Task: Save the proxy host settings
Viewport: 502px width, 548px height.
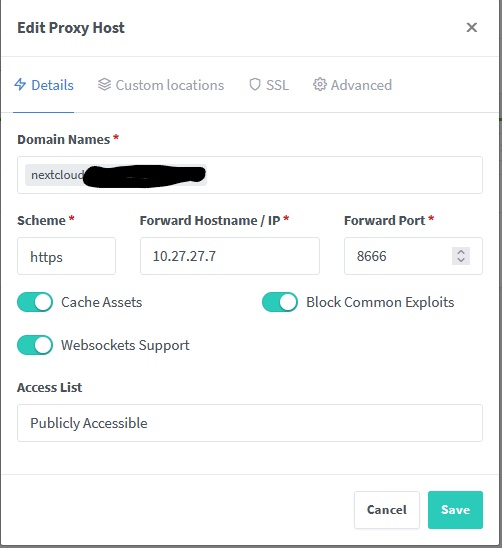Action: (x=455, y=510)
